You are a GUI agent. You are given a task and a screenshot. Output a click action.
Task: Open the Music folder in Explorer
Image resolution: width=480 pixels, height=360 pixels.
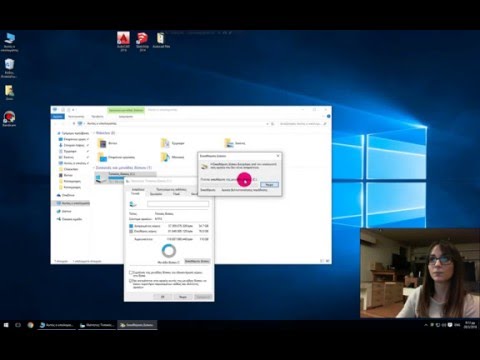(x=173, y=157)
